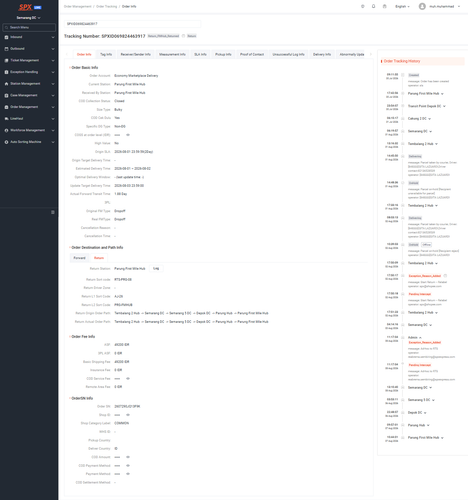Reveal the COD Payment Method value
This screenshot has height=500, width=468.
coord(128,466)
